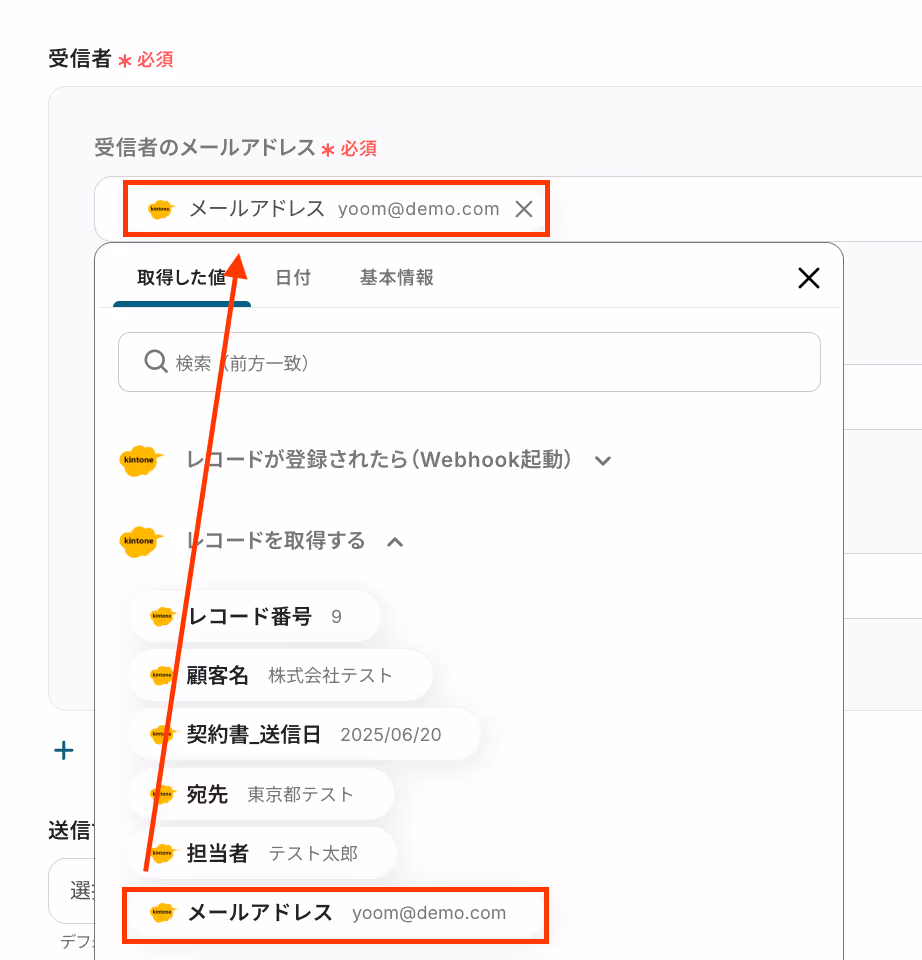Select the 担当者 テスト太郎 value

tap(263, 853)
